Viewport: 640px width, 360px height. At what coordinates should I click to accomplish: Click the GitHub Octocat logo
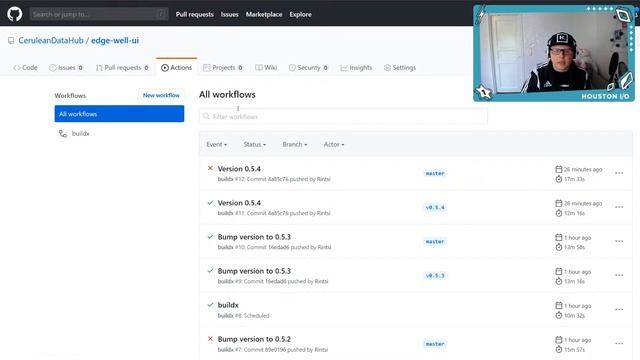click(x=15, y=14)
